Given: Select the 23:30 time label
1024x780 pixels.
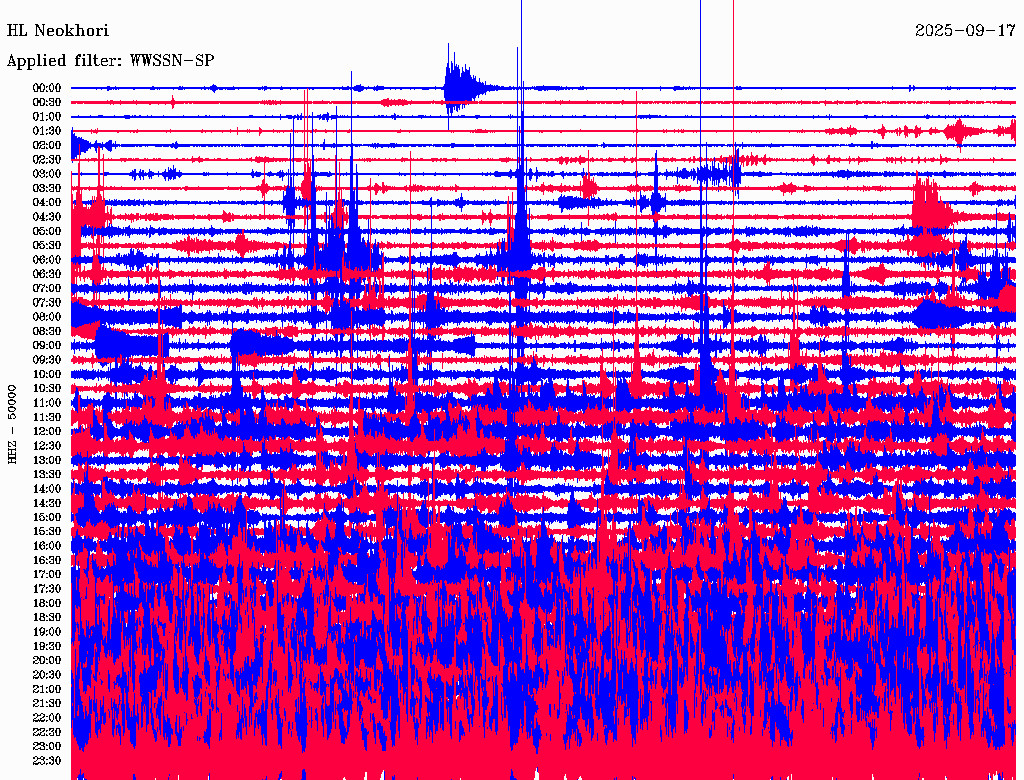Looking at the screenshot, I should (47, 761).
